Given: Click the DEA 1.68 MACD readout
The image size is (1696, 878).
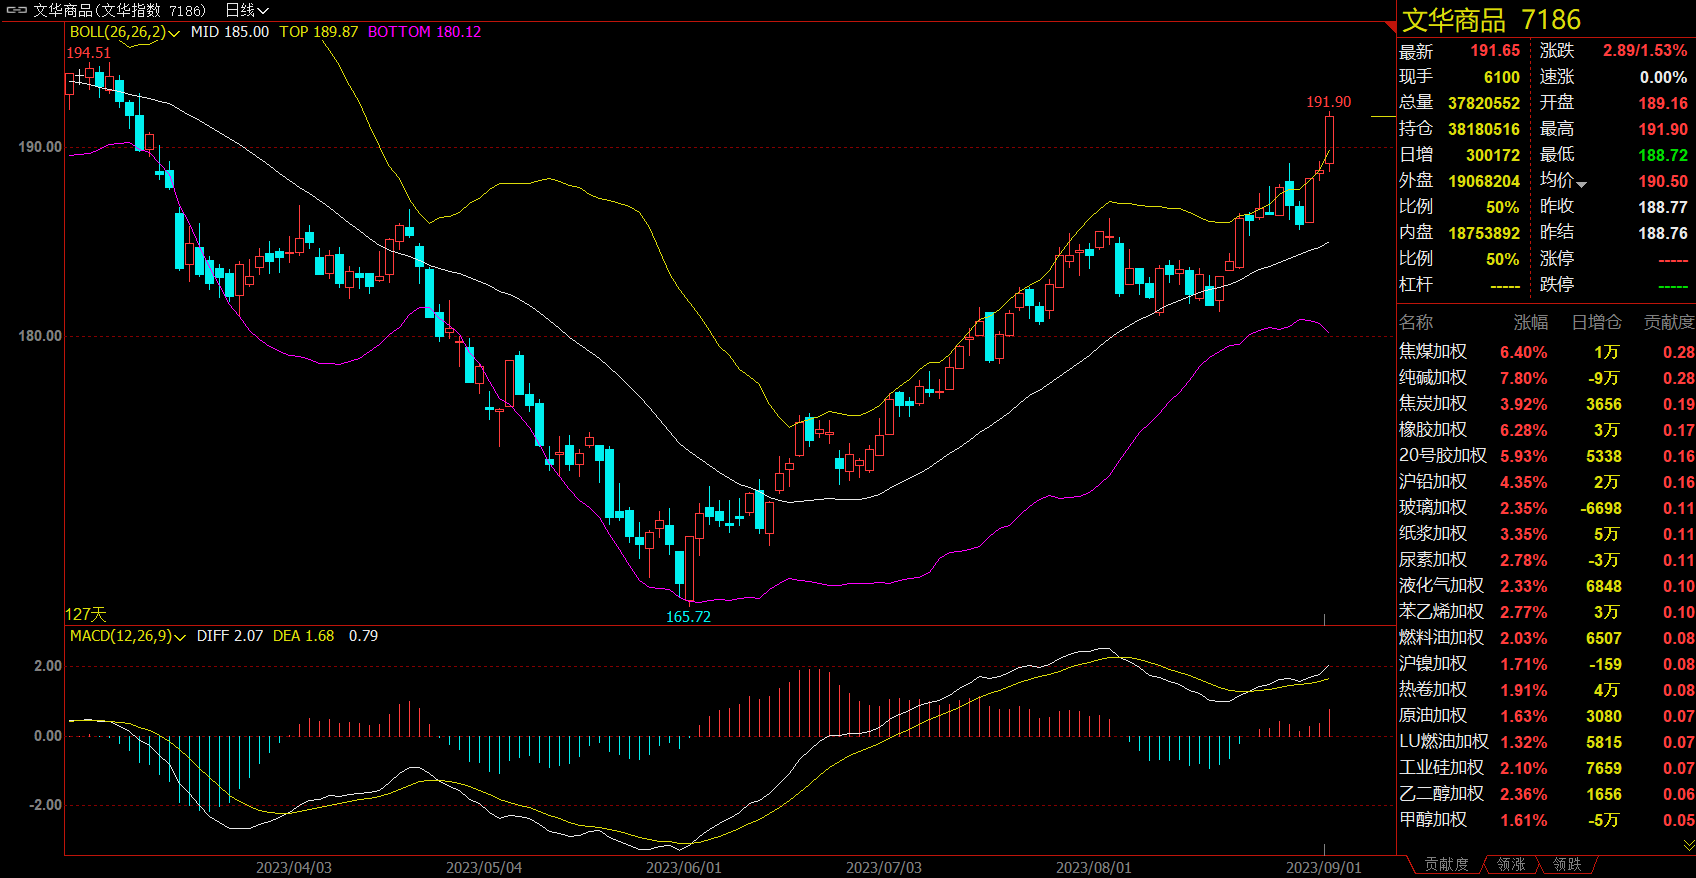Looking at the screenshot, I should [x=304, y=636].
